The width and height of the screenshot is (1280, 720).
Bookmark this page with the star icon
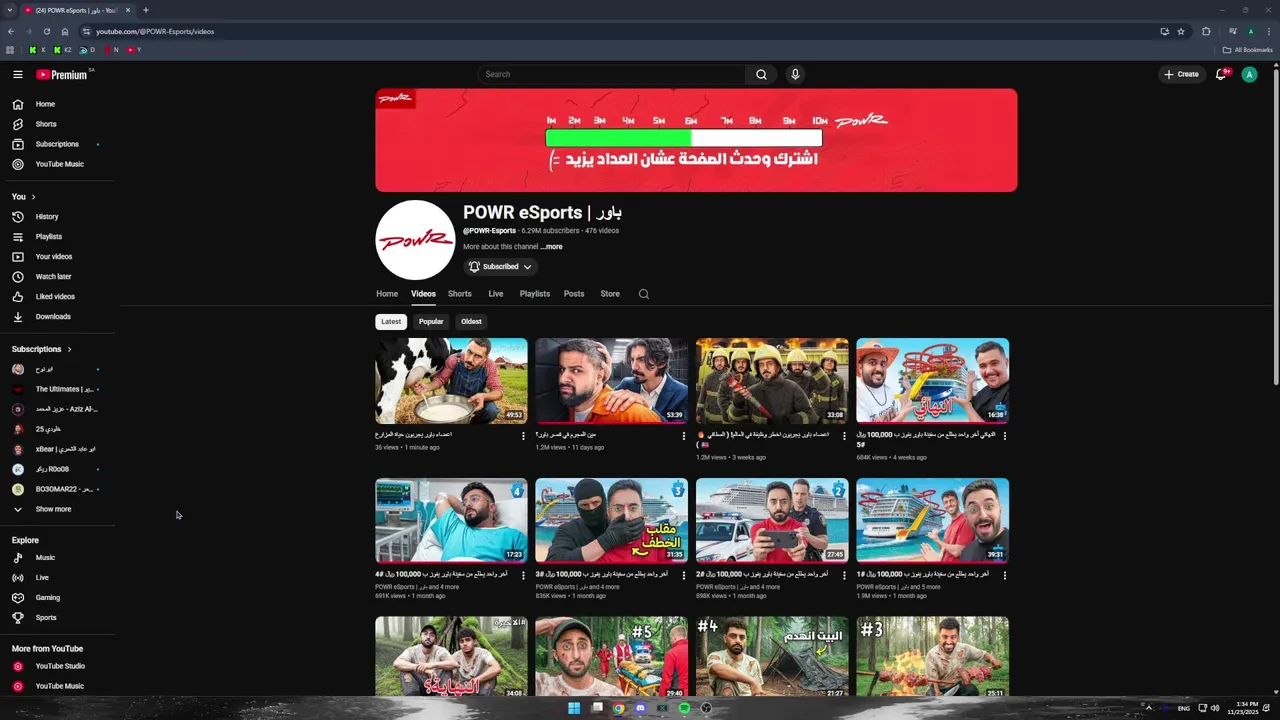[x=1181, y=31]
